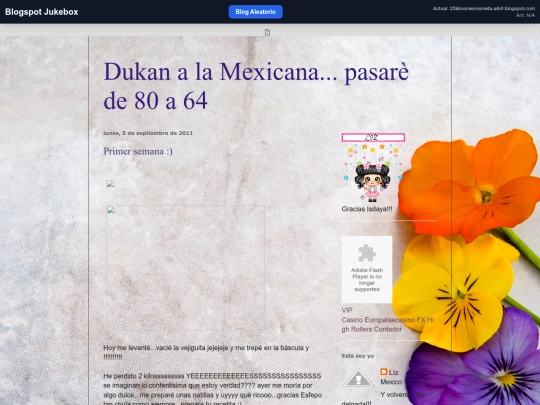Open the post titled Primer semana :)
The width and height of the screenshot is (540, 405).
pos(138,151)
